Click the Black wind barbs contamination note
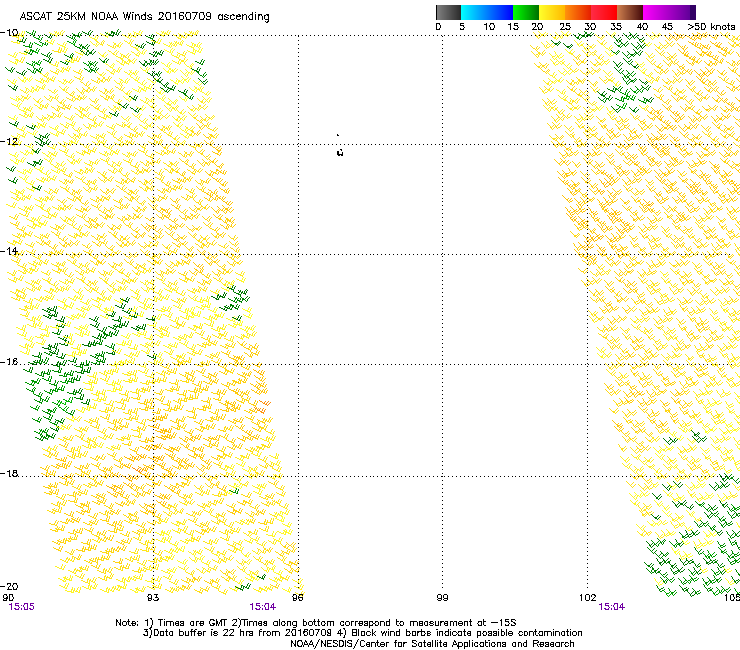Screen dimensions: 740x650 coord(460,633)
